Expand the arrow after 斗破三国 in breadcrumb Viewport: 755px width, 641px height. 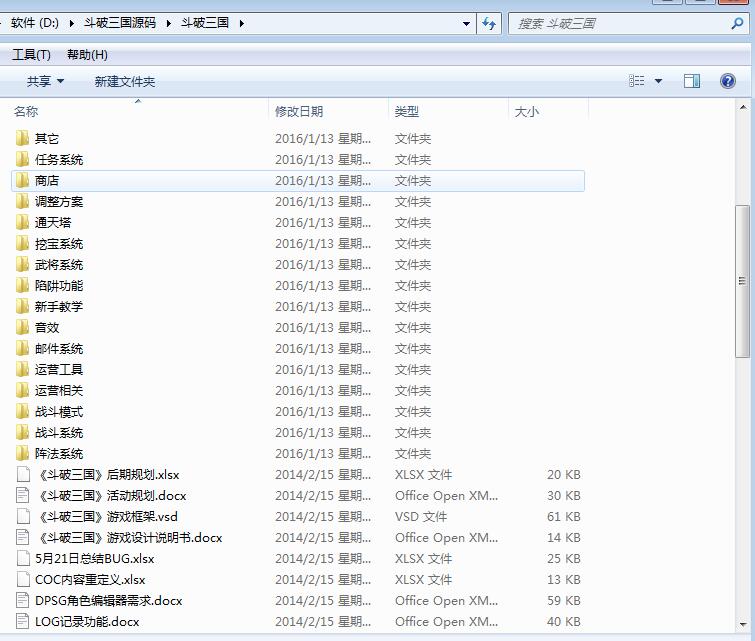241,23
